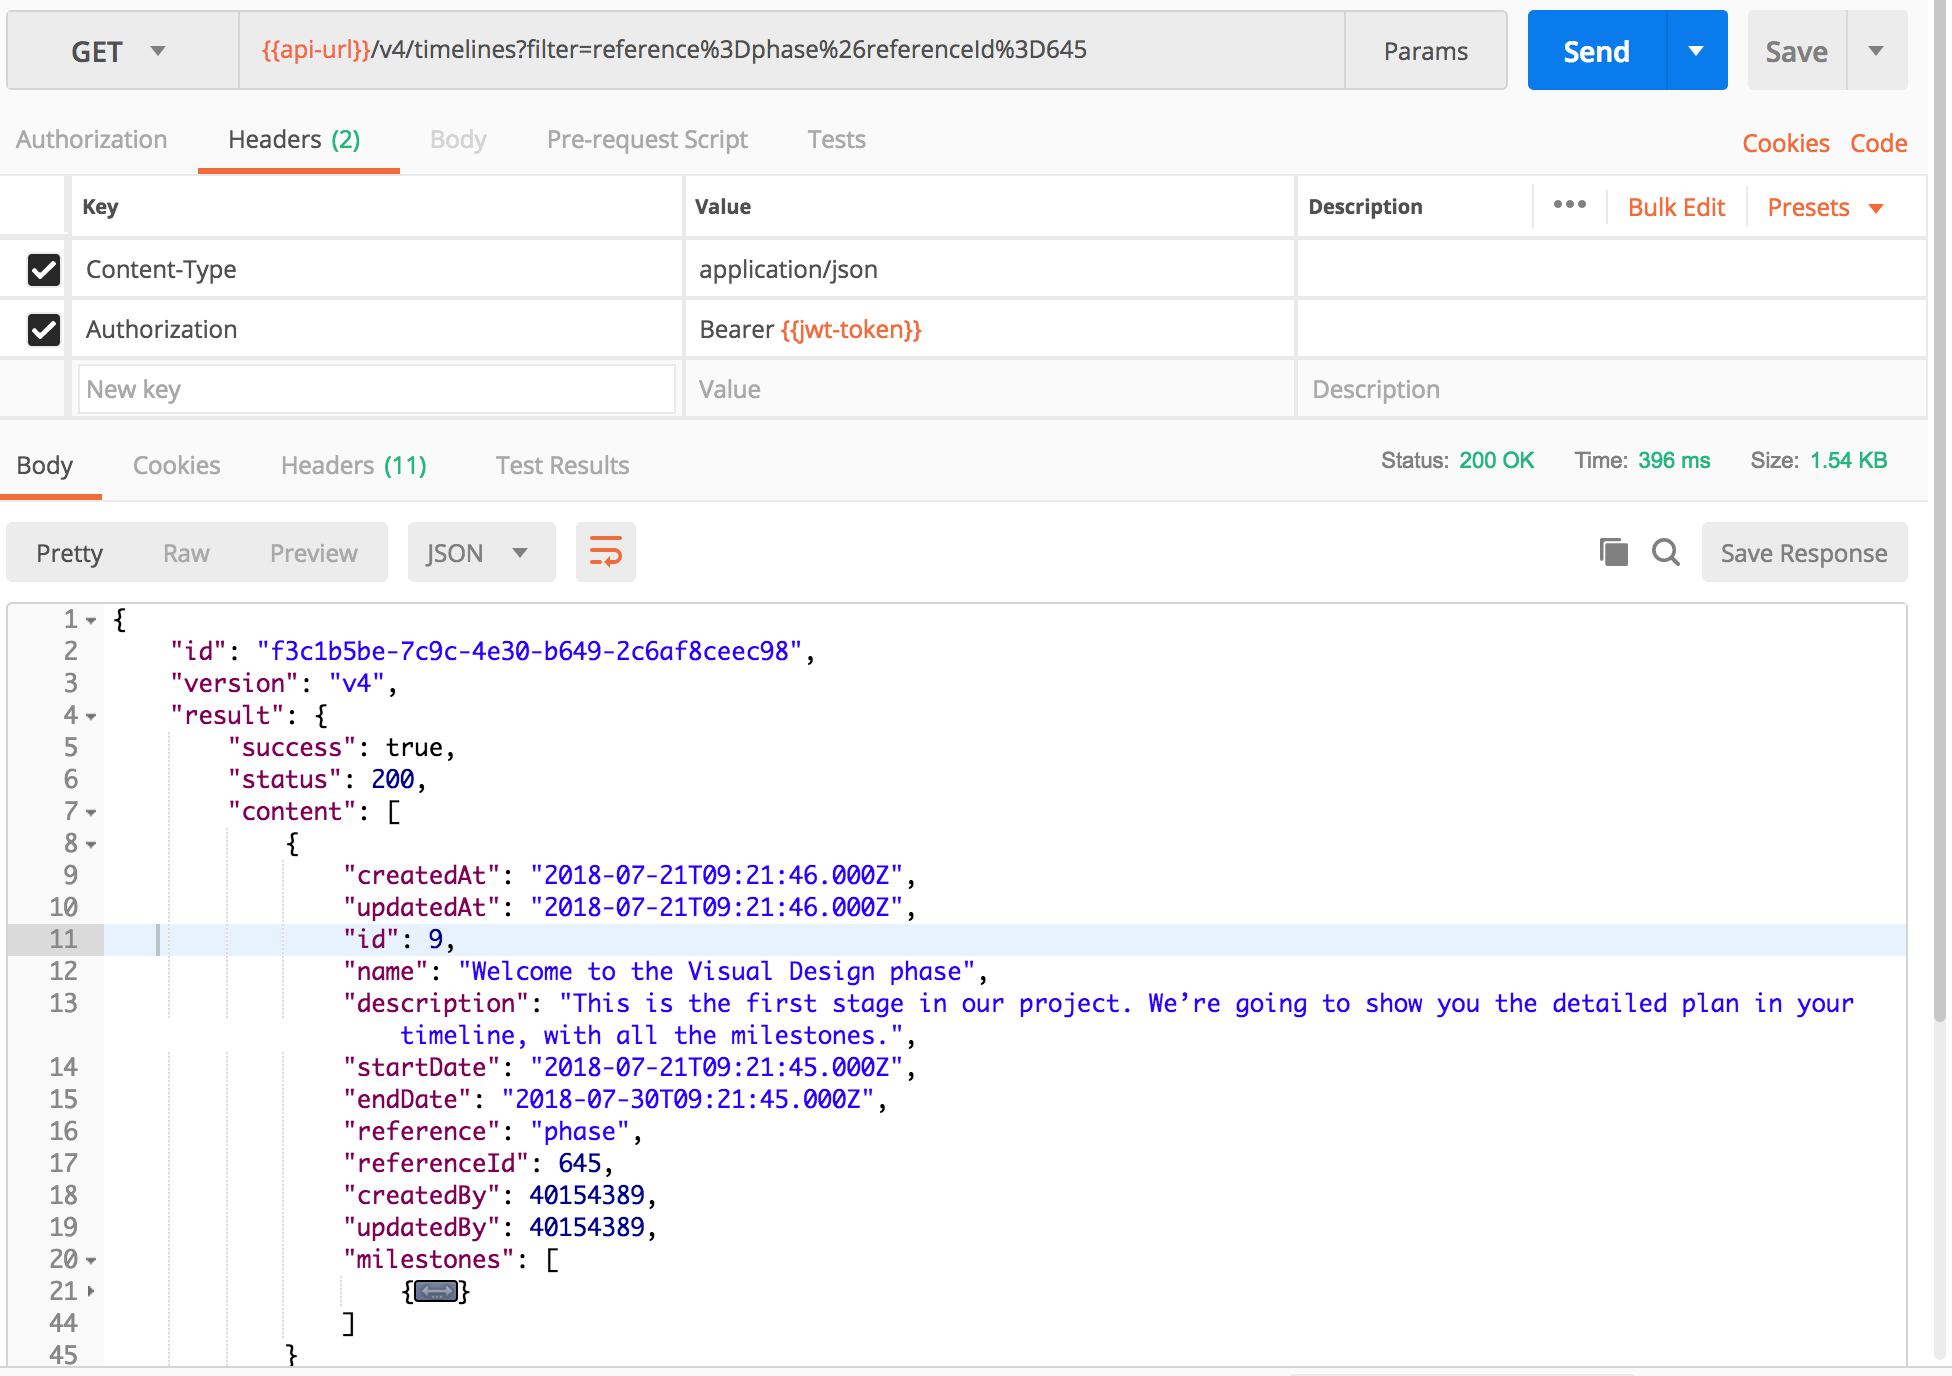Click the New key input field
1952x1376 pixels.
[376, 389]
